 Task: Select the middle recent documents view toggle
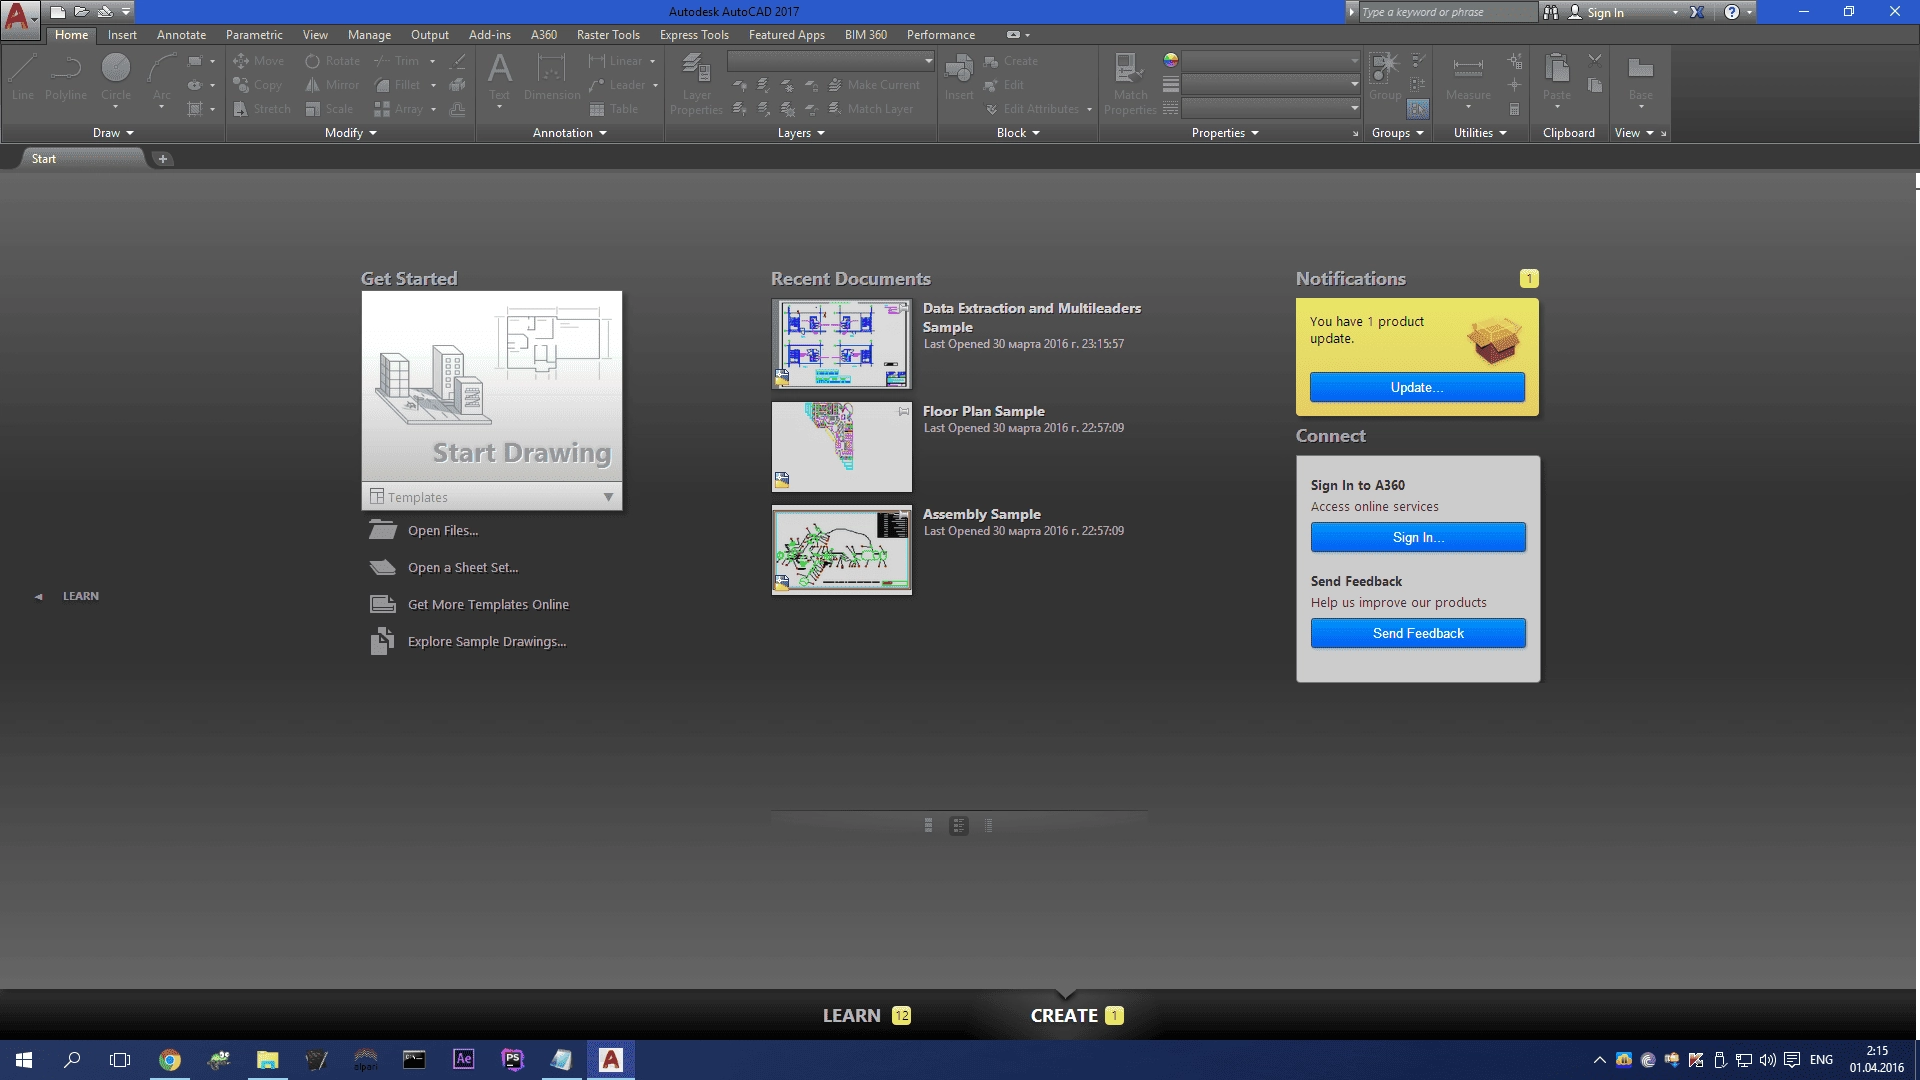[x=959, y=825]
